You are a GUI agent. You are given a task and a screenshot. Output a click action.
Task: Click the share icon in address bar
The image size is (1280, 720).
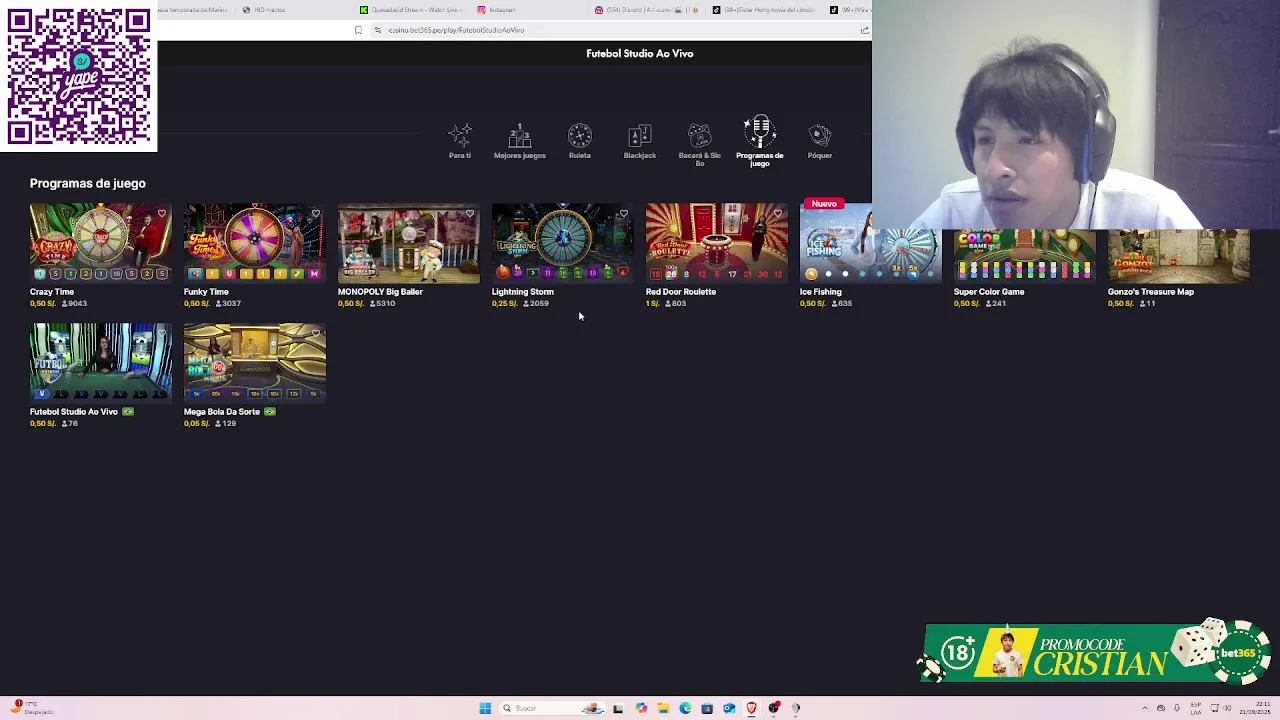coord(864,30)
